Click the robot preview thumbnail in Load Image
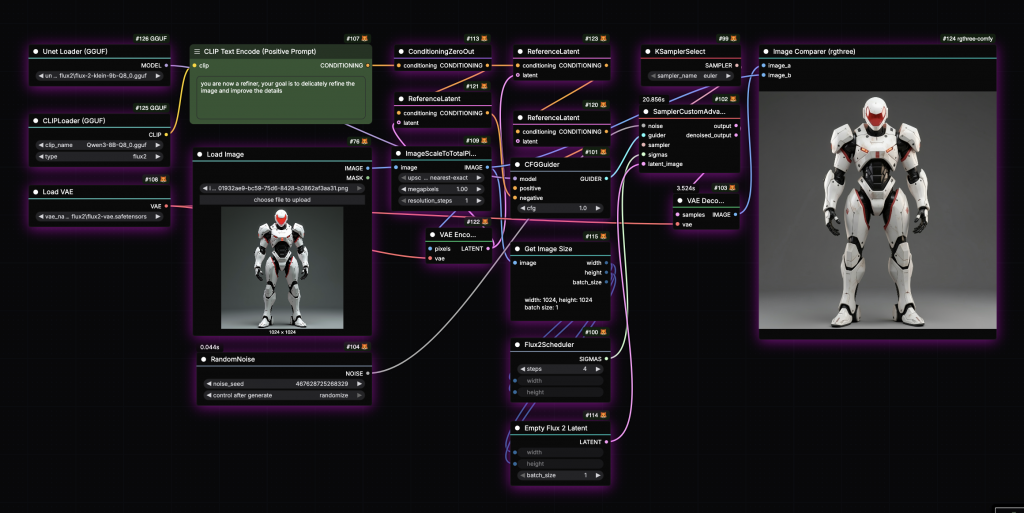The width and height of the screenshot is (1024, 513). click(282, 267)
